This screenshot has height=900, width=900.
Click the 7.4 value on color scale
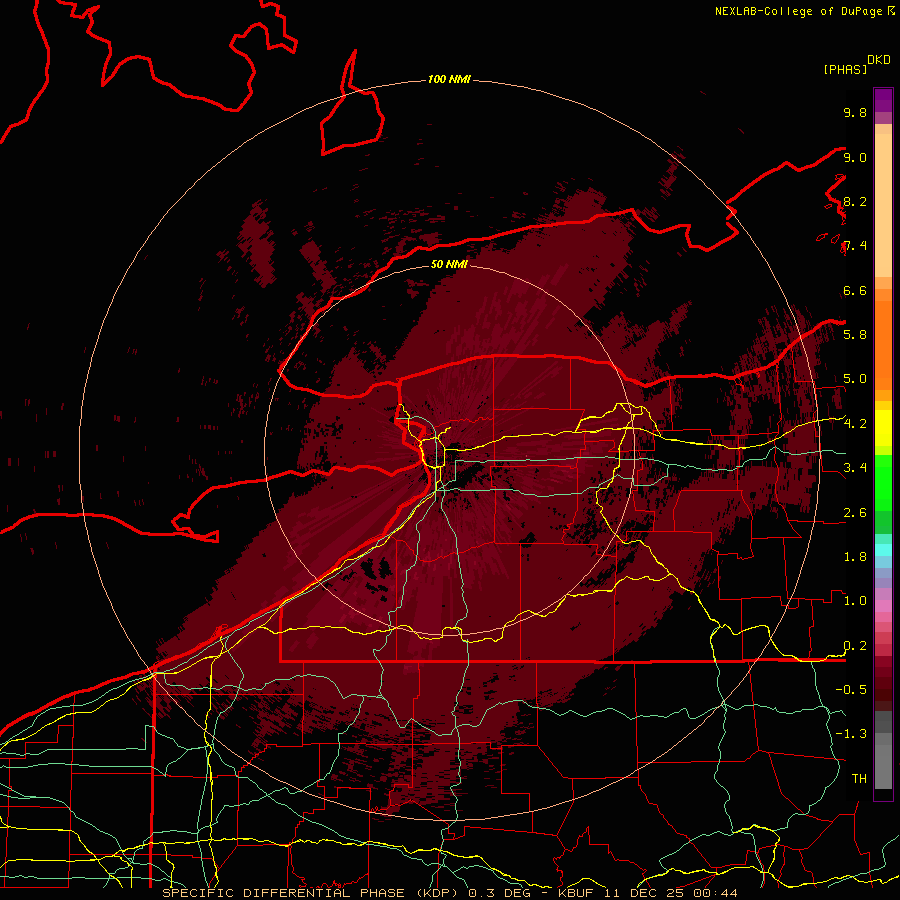[855, 246]
